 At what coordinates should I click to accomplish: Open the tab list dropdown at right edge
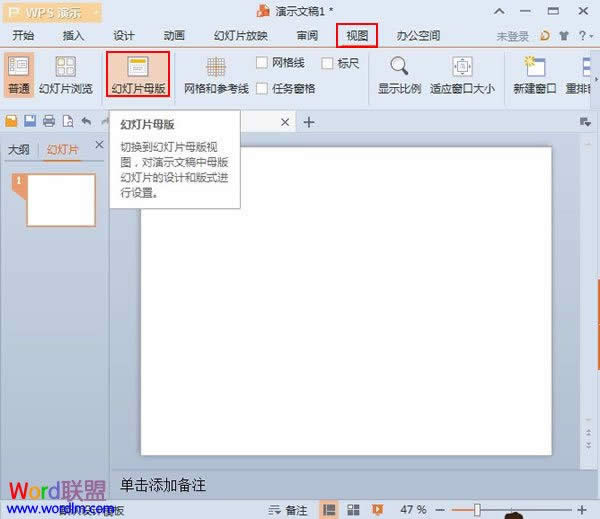pos(585,122)
